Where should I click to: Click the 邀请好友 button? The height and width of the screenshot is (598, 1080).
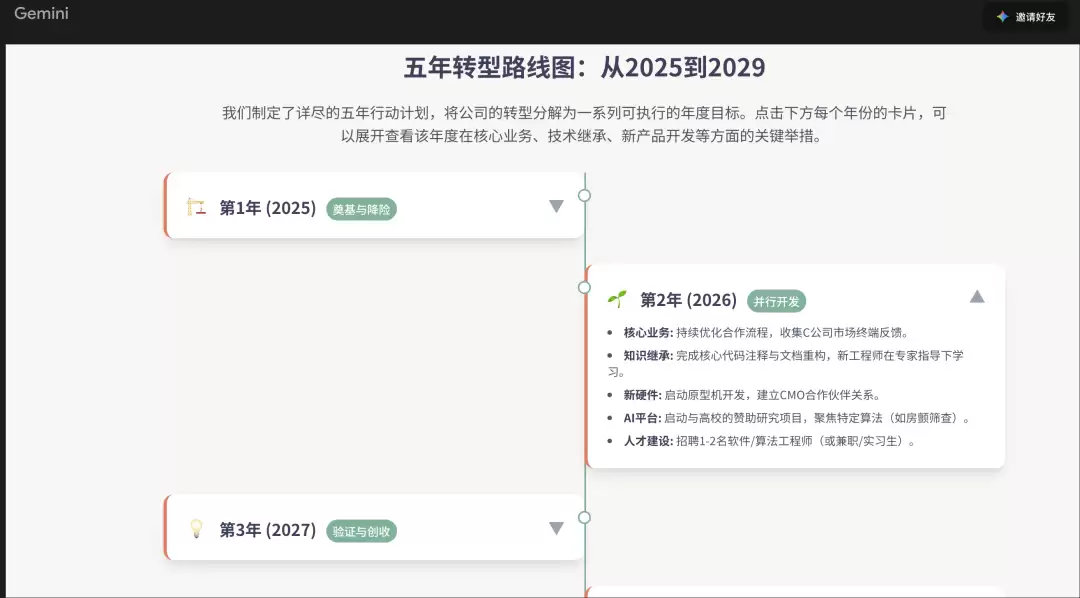coord(1026,17)
